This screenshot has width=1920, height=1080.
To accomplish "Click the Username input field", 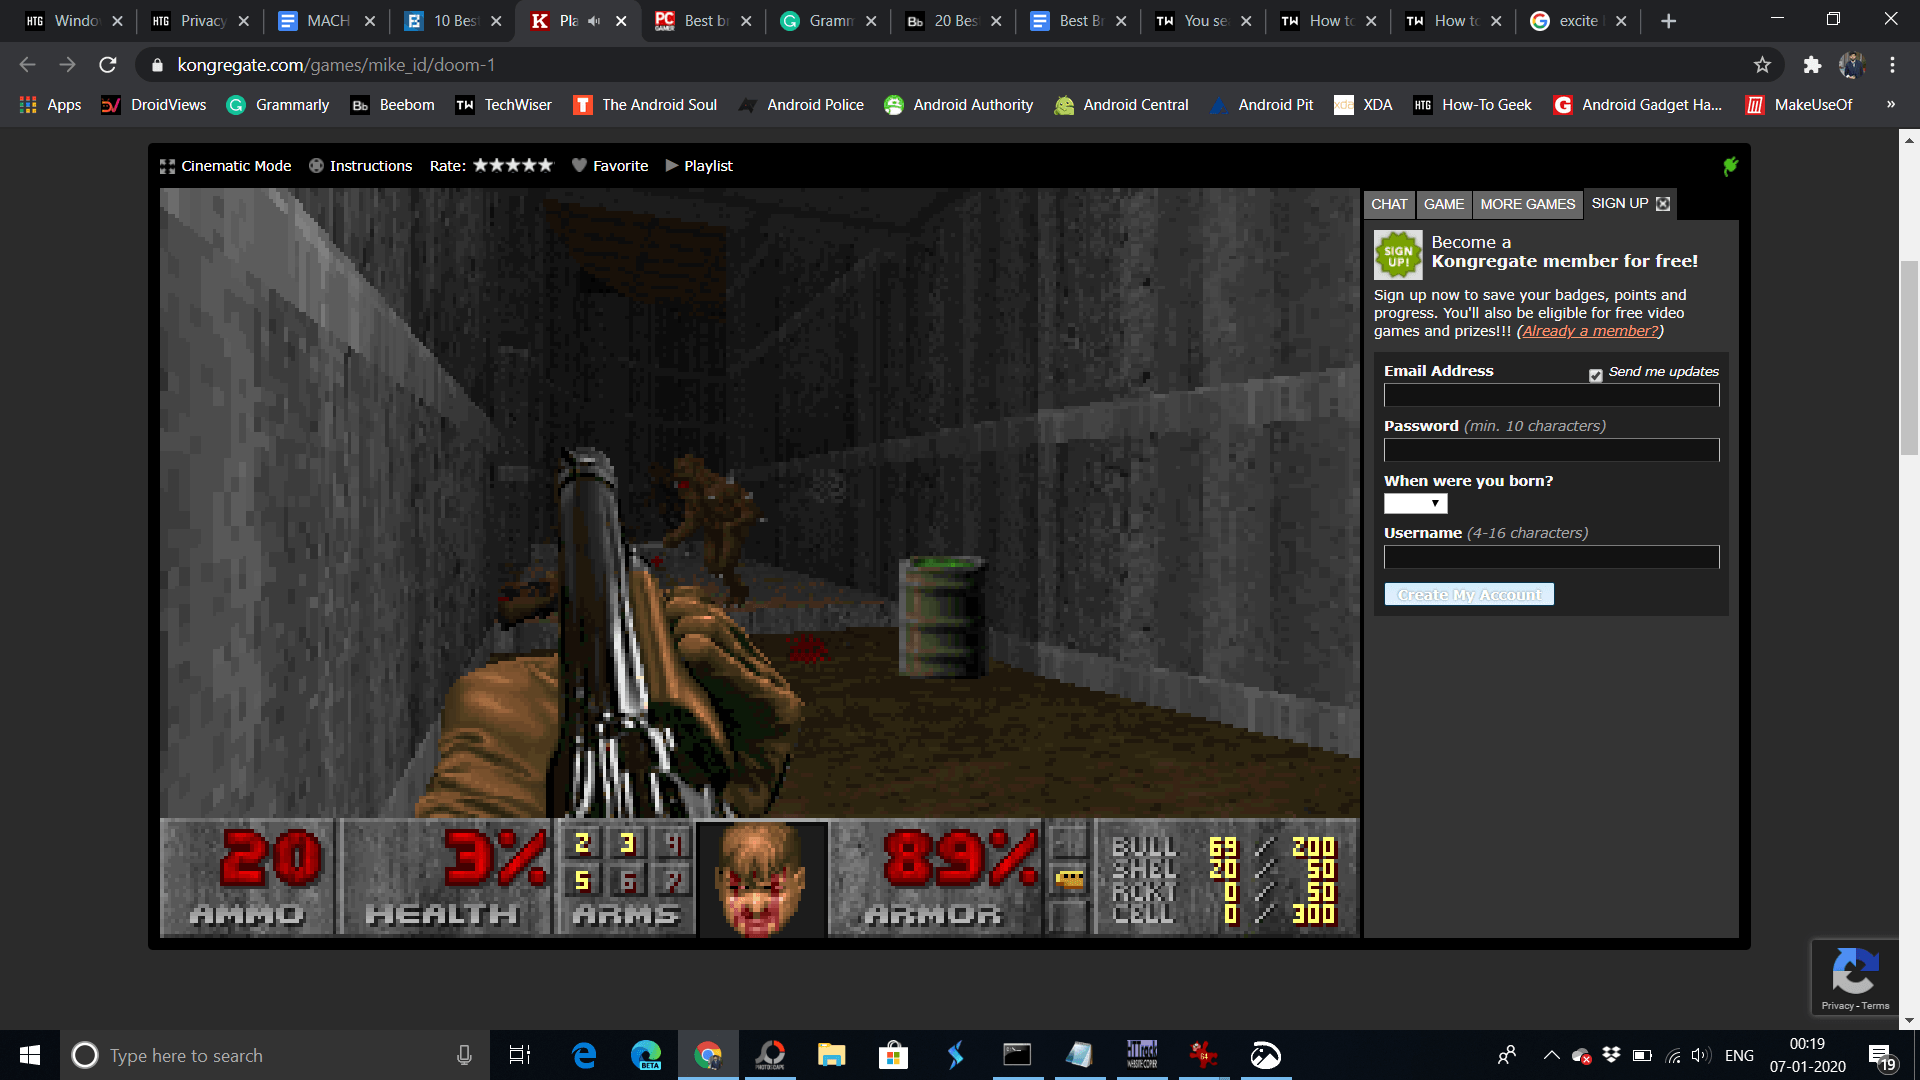I will [1549, 556].
